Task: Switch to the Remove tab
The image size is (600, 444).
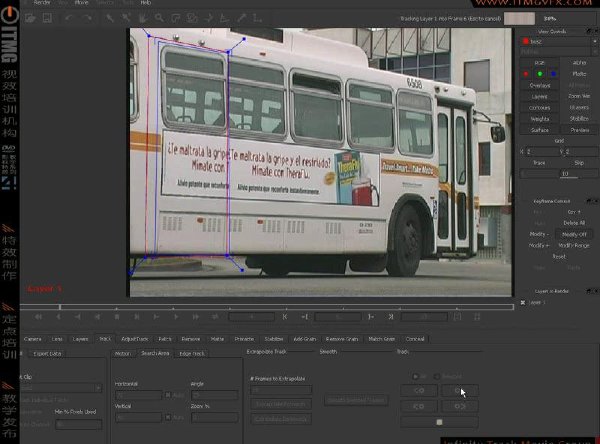Action: coord(191,339)
